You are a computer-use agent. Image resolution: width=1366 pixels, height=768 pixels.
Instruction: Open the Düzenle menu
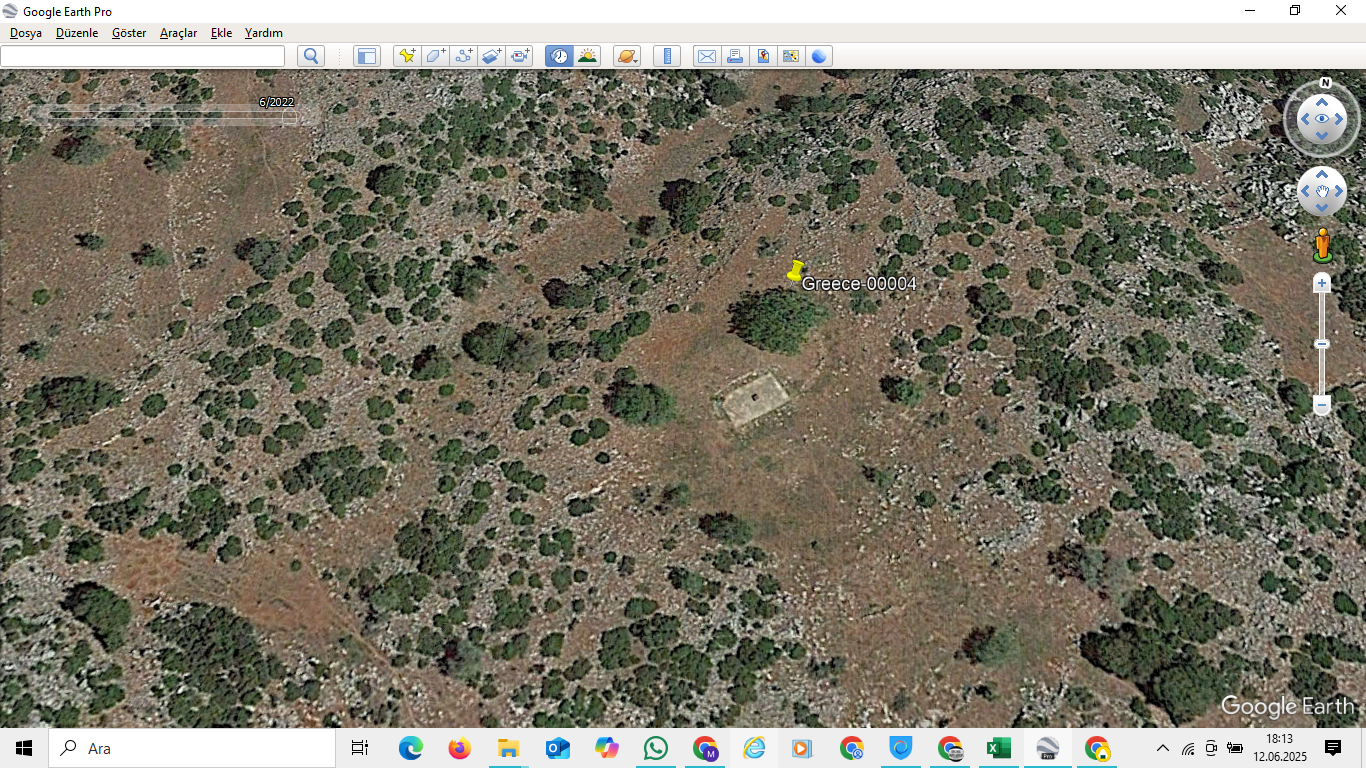tap(77, 33)
